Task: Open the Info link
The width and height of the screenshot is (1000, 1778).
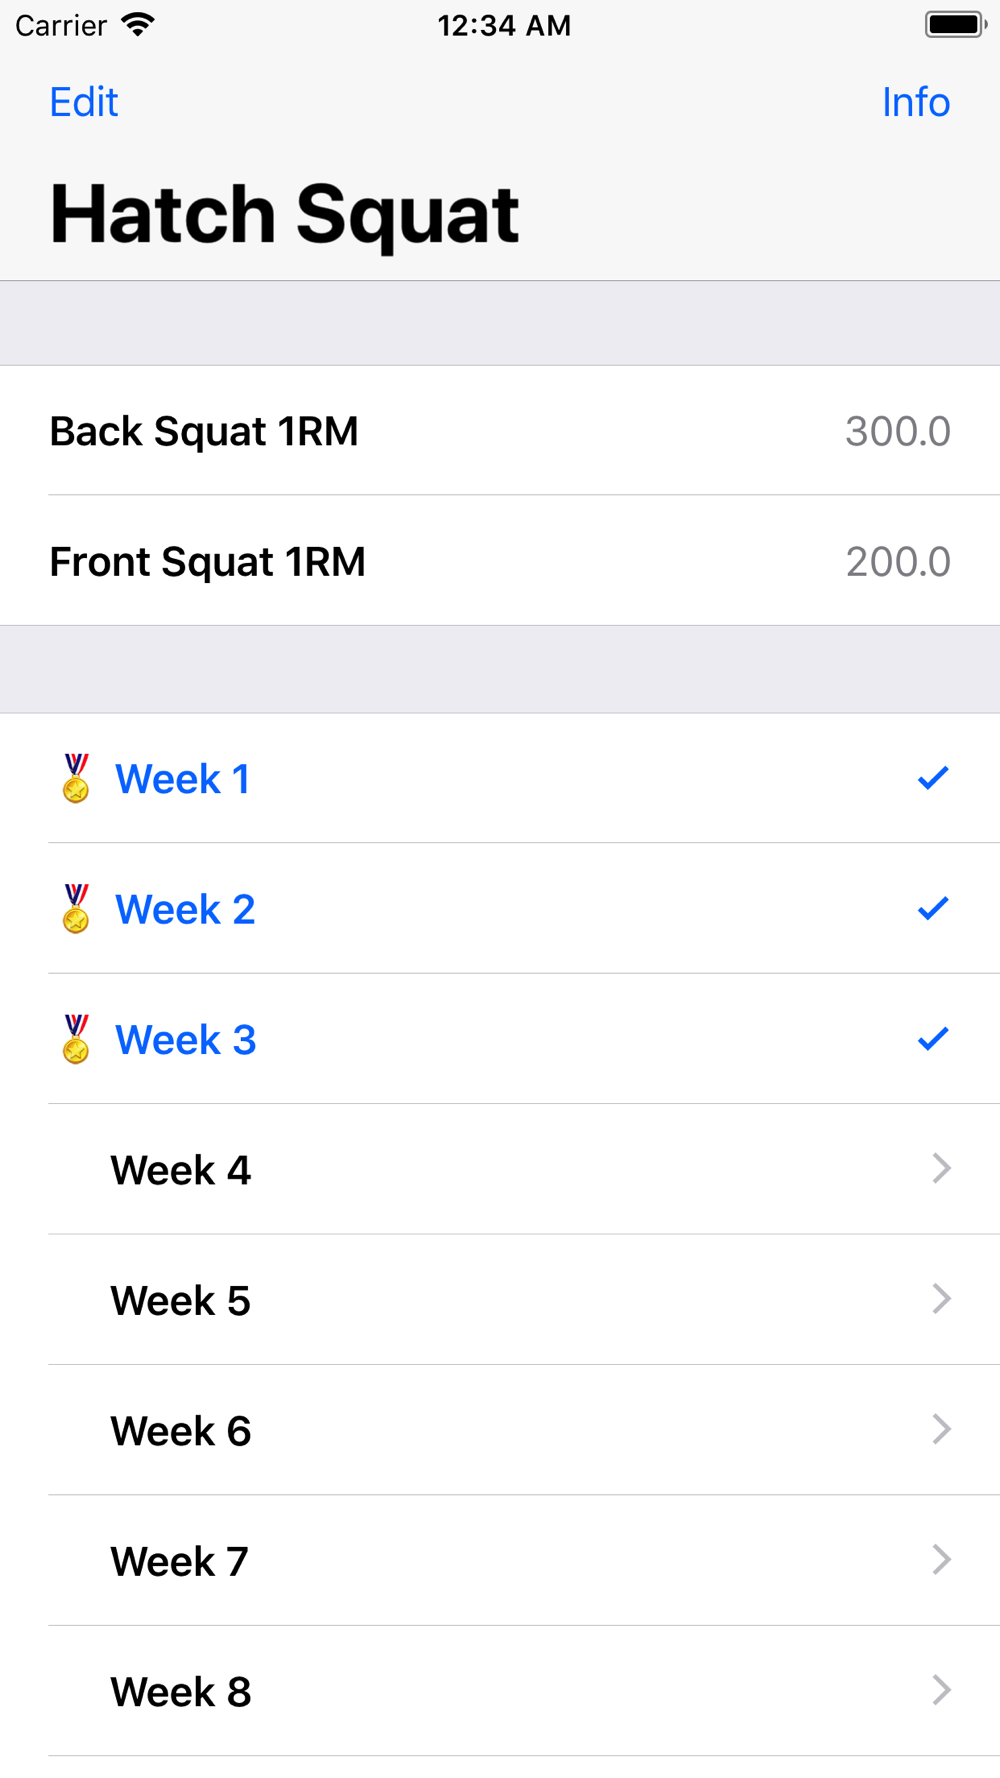Action: pos(916,102)
